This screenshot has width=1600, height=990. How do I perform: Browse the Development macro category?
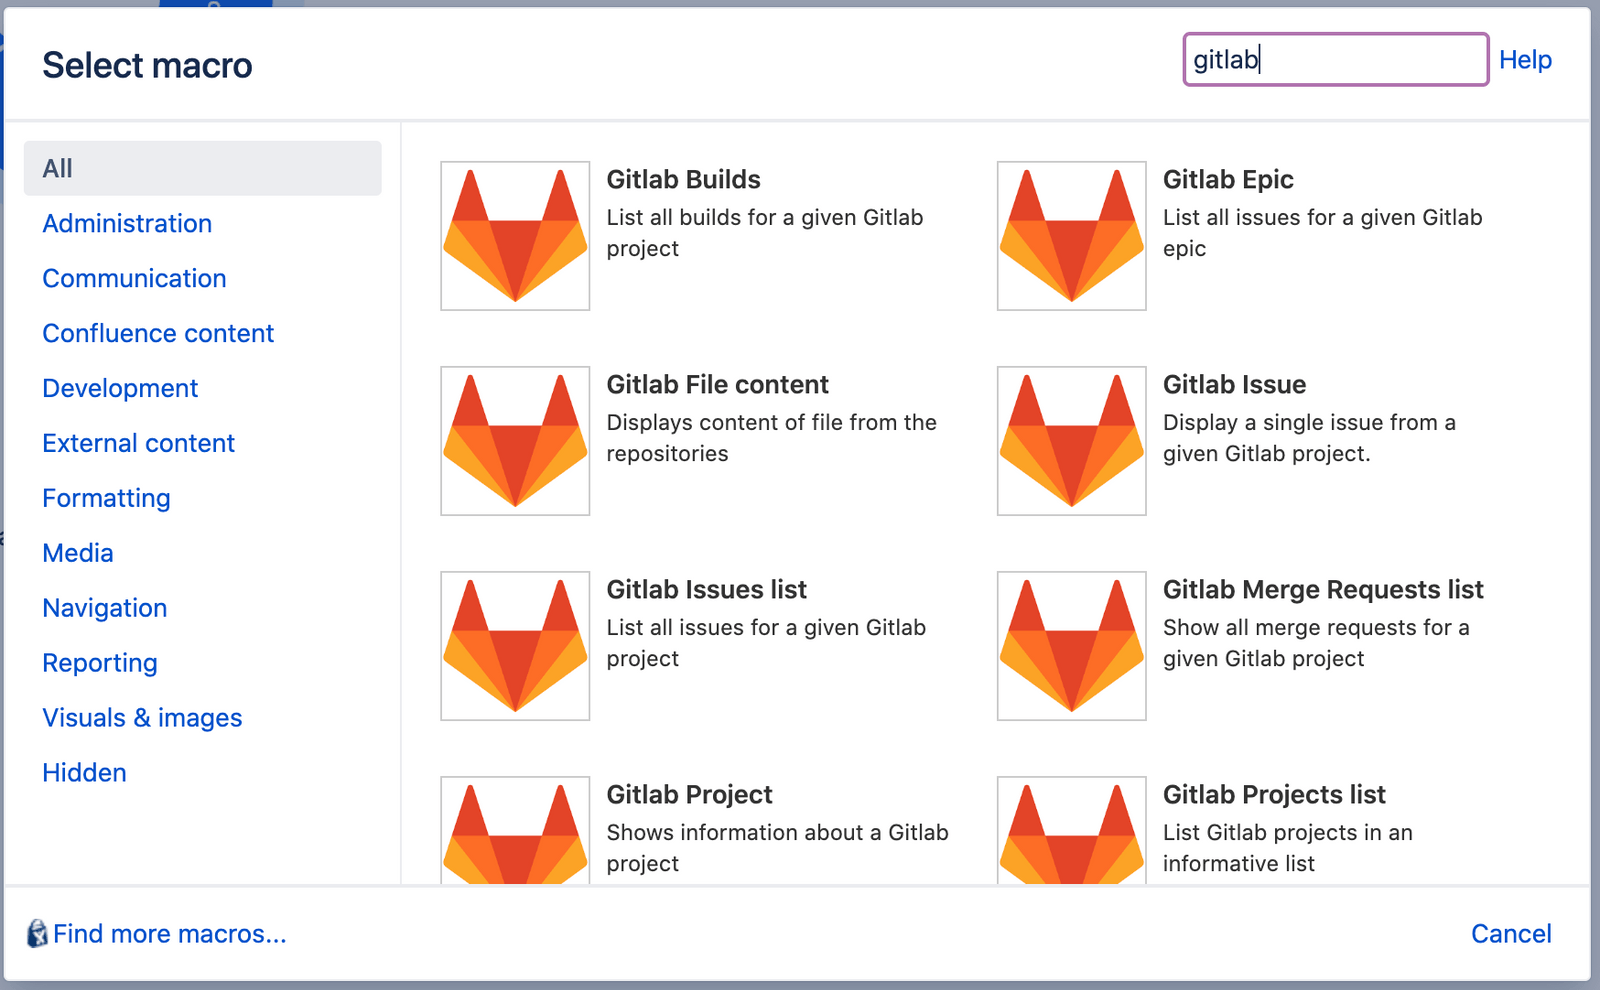point(120,388)
